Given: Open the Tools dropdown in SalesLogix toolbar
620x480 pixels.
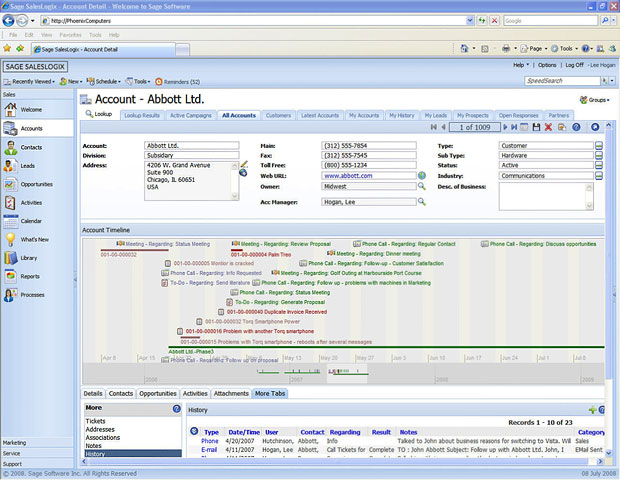Looking at the screenshot, I should (x=138, y=81).
